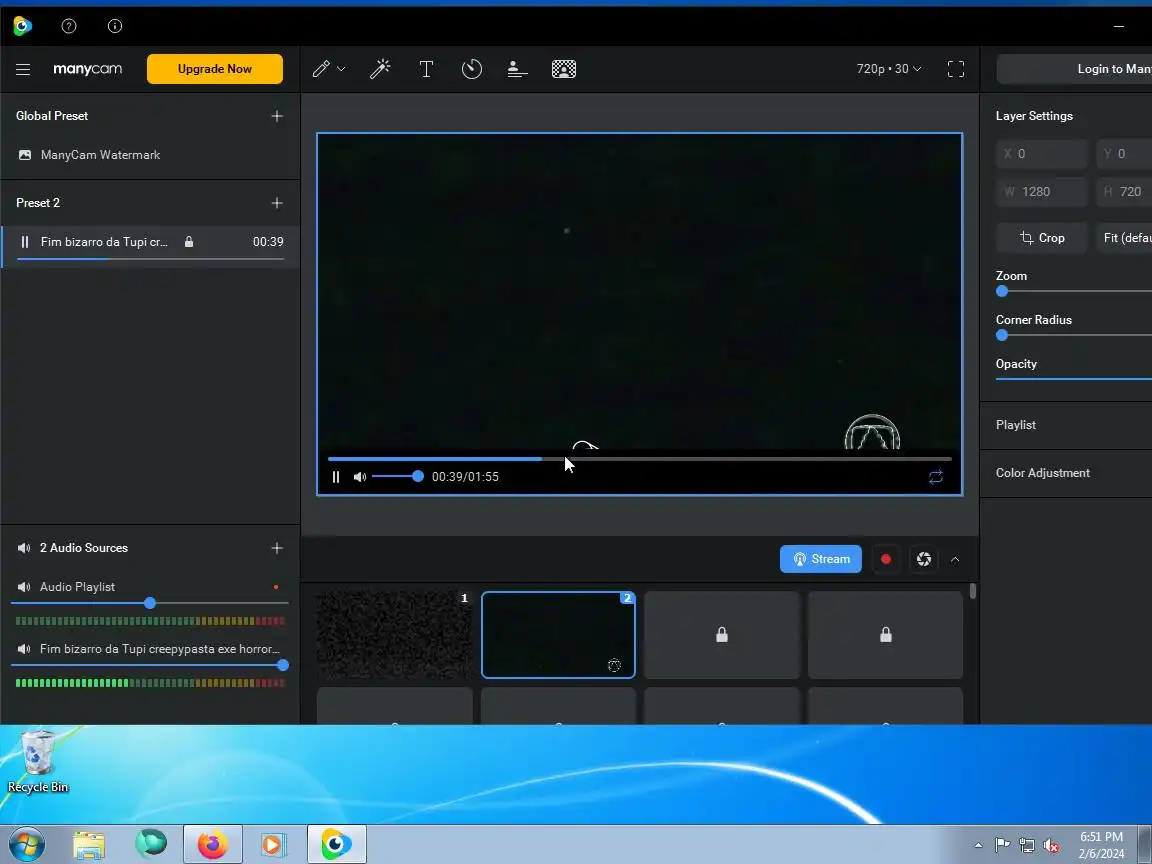Open the Lower Third tool
1152x864 pixels.
(517, 69)
